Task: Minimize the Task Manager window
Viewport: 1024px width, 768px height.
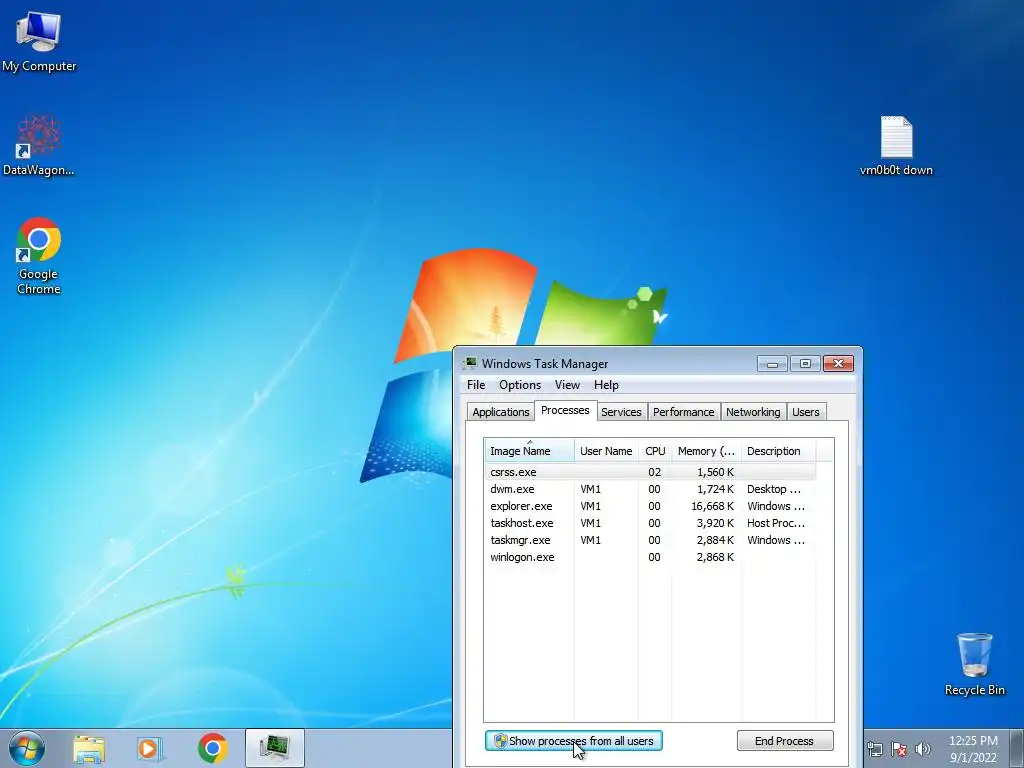Action: pyautogui.click(x=773, y=364)
